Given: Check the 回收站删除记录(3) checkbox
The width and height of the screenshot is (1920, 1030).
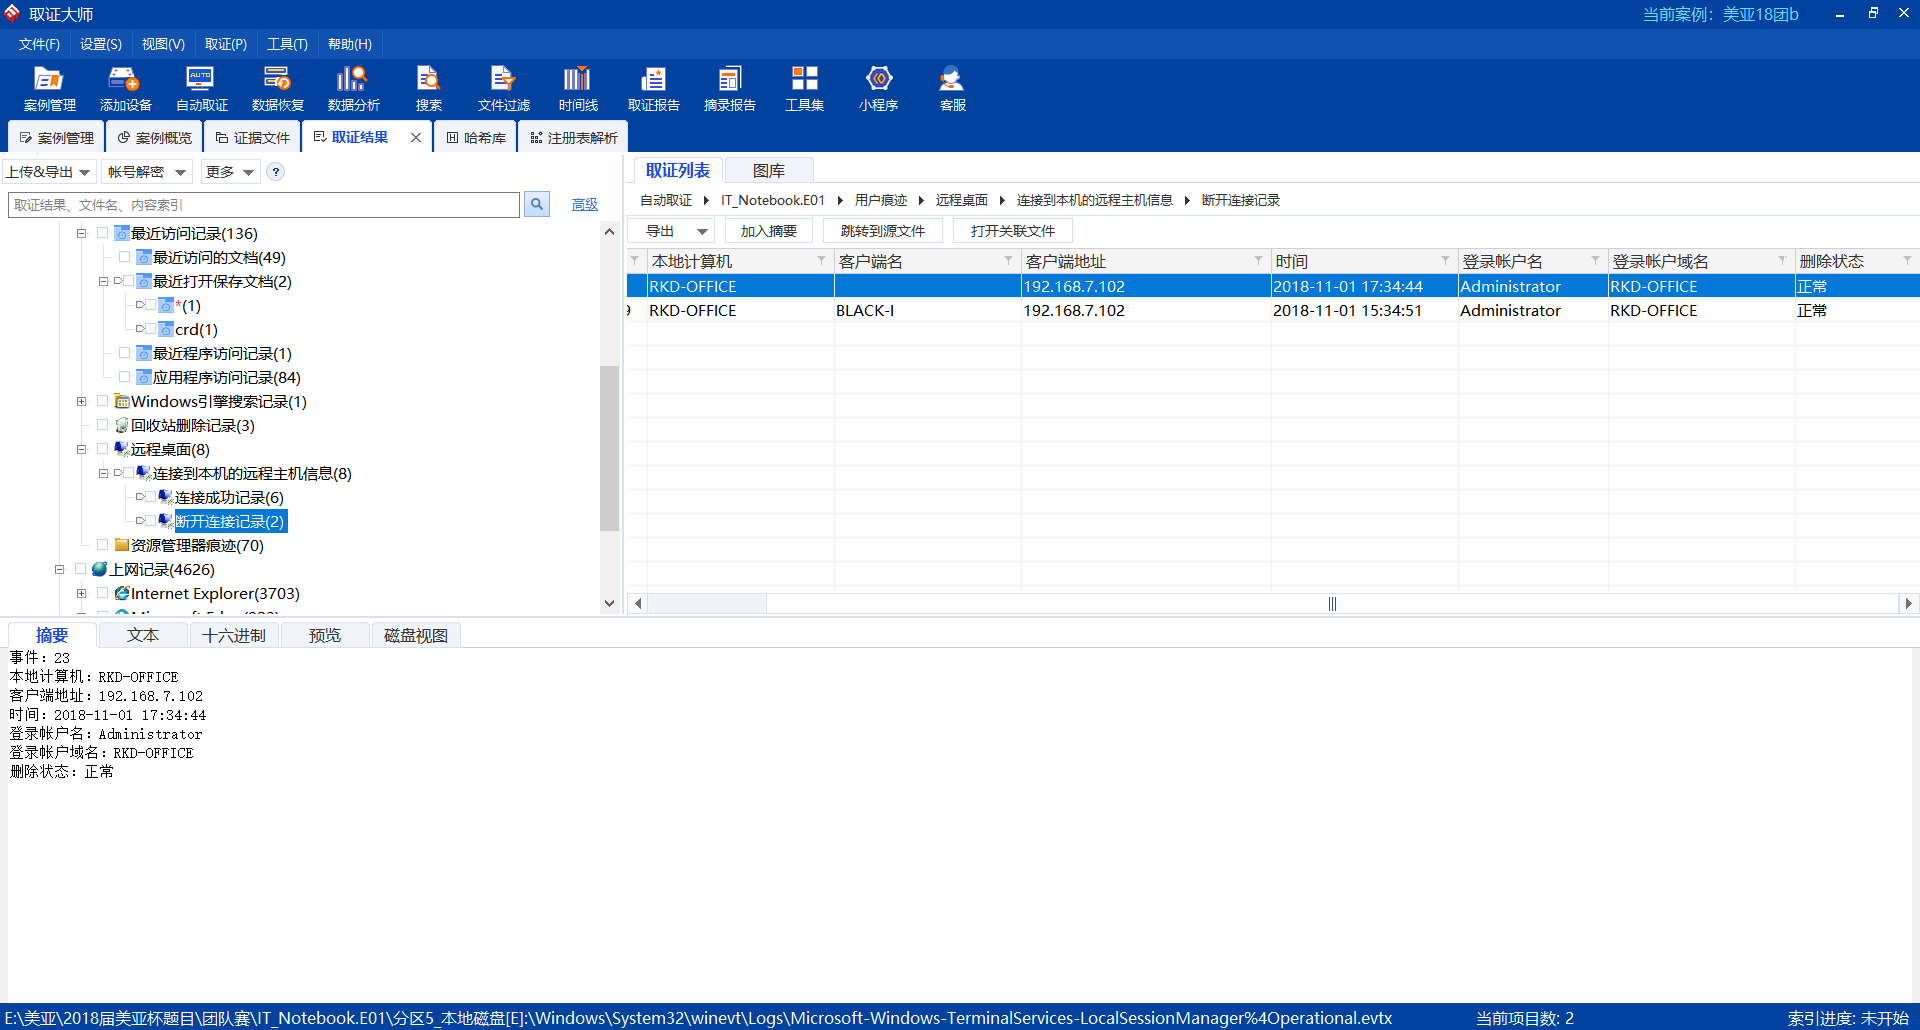Looking at the screenshot, I should point(102,425).
